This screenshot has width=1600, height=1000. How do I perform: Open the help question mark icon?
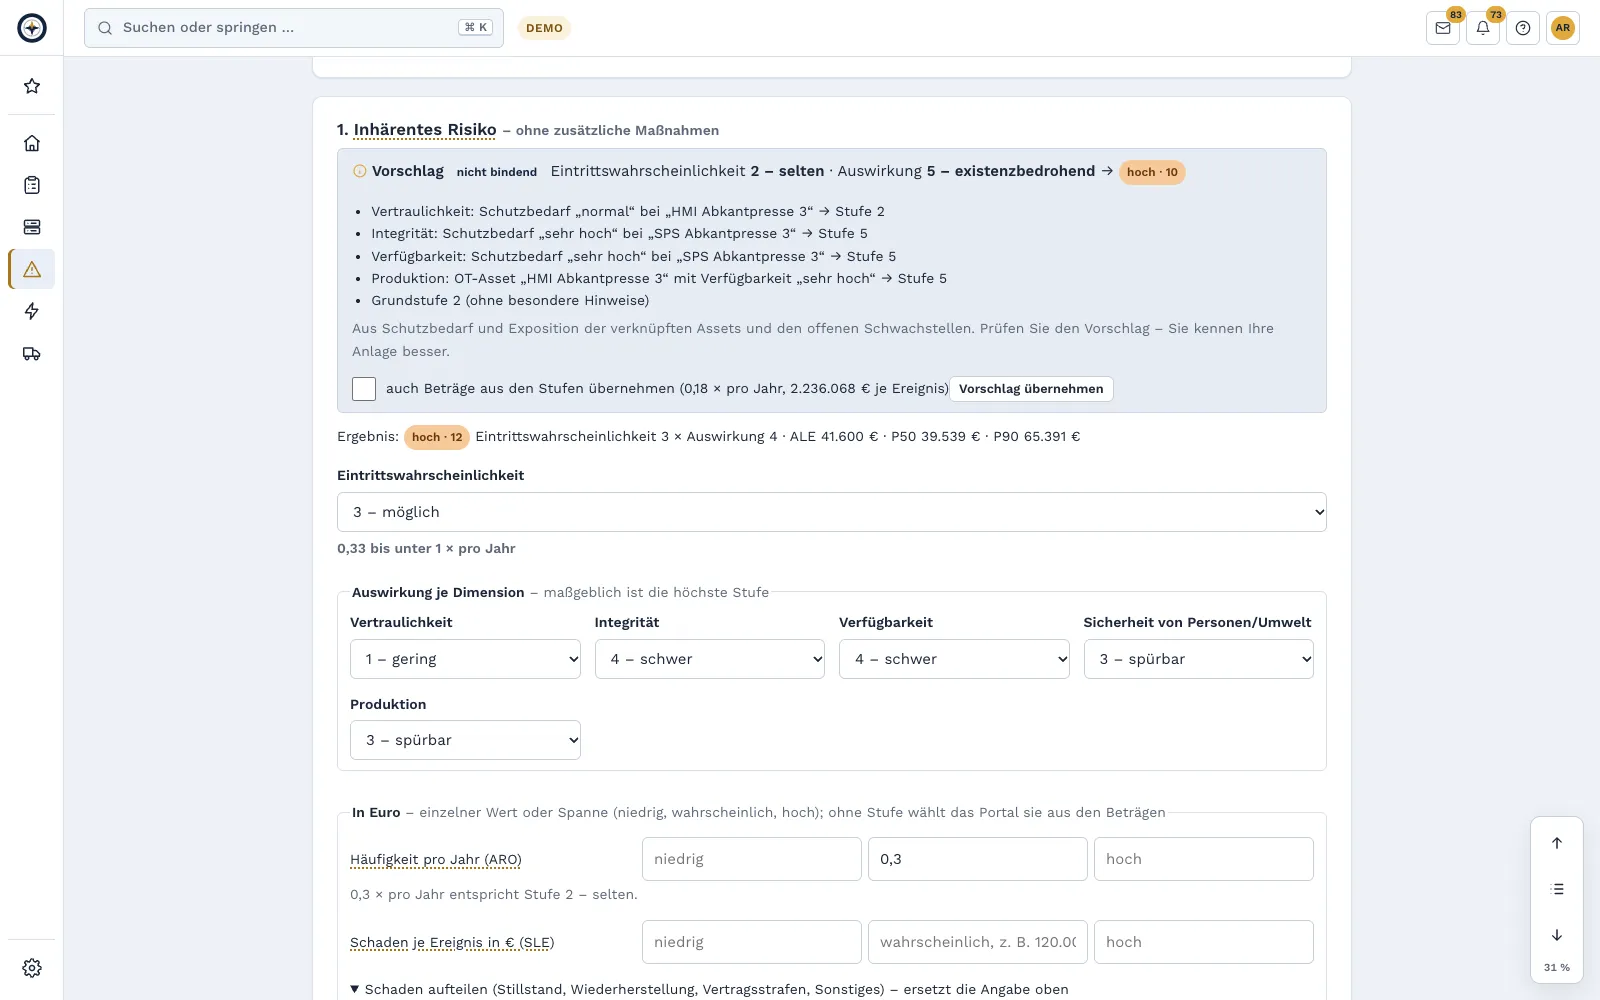(x=1523, y=28)
